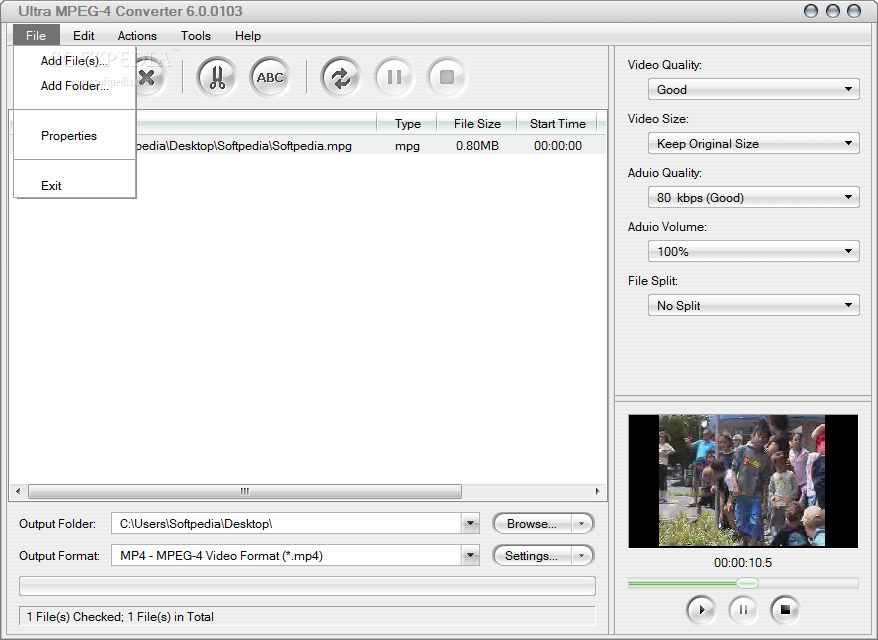Screen dimensions: 878x640
Task: Play the preview video
Action: (700, 610)
